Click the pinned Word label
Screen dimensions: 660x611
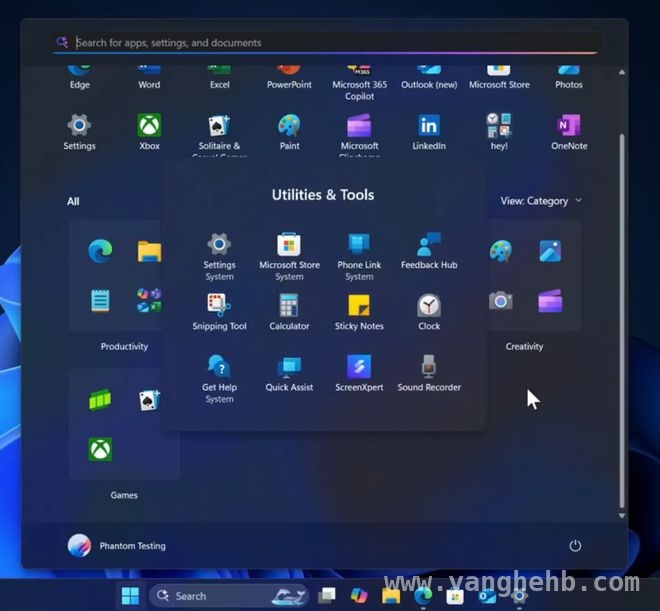point(149,85)
